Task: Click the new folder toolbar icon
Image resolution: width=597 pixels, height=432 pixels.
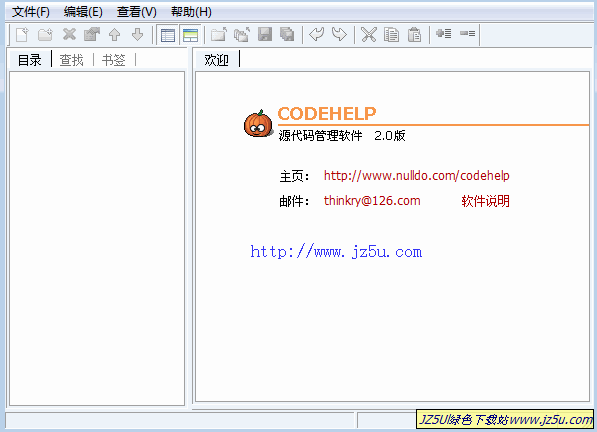Action: [x=45, y=35]
